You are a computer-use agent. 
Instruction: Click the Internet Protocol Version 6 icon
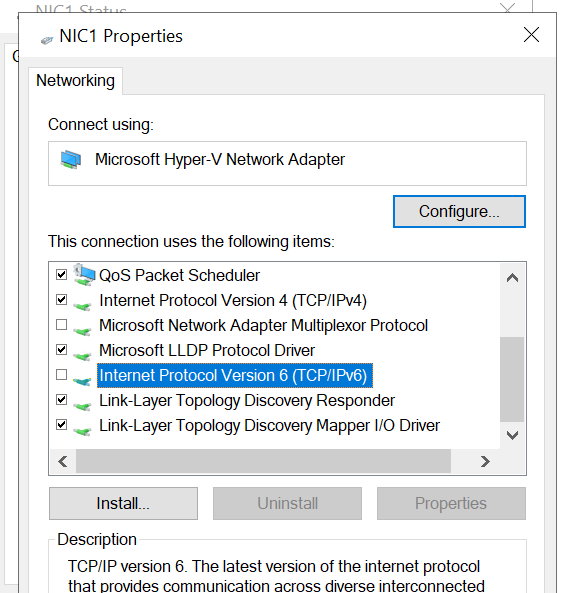[x=82, y=380]
